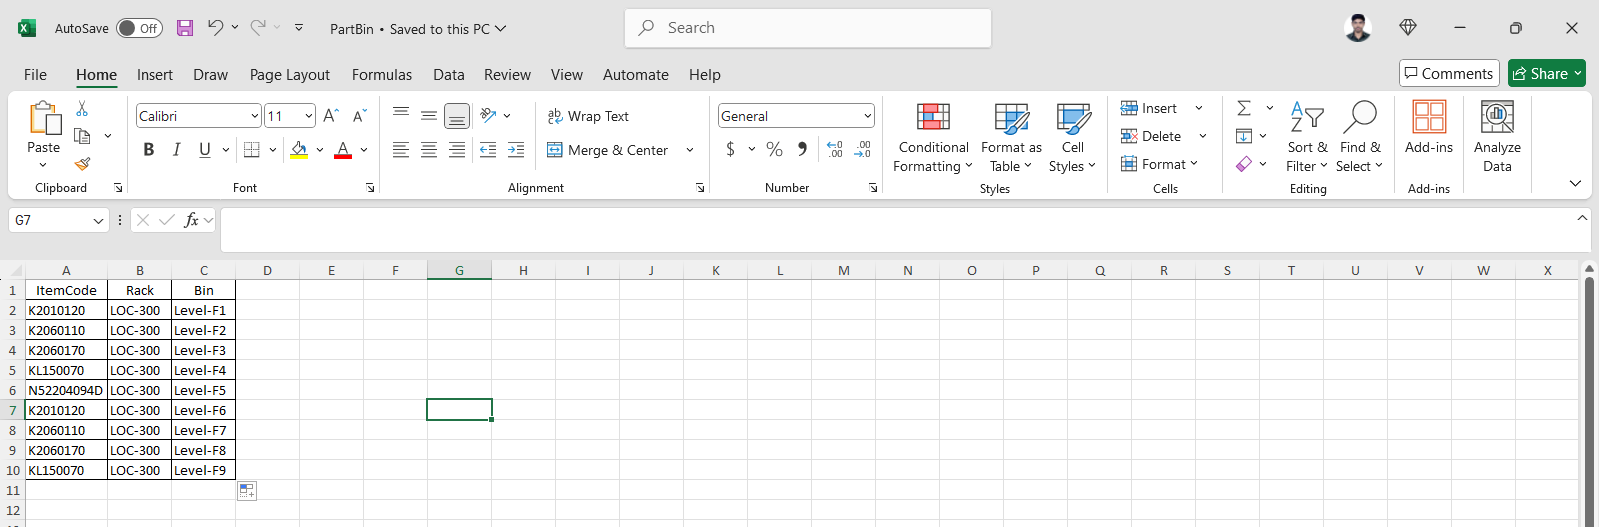Expand the General number format dropdown
Image resolution: width=1599 pixels, height=527 pixels.
tap(867, 116)
